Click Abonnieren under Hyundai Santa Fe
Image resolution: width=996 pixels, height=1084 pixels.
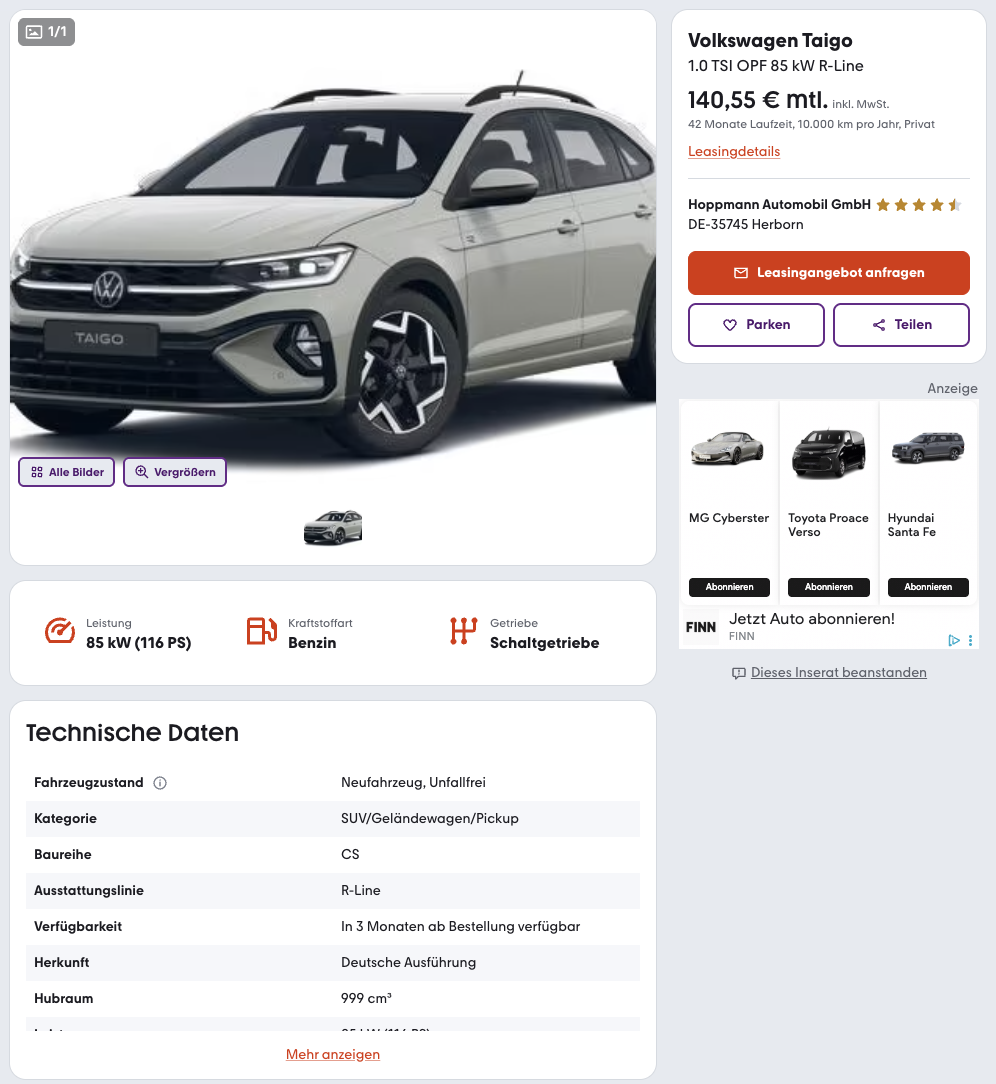point(928,587)
